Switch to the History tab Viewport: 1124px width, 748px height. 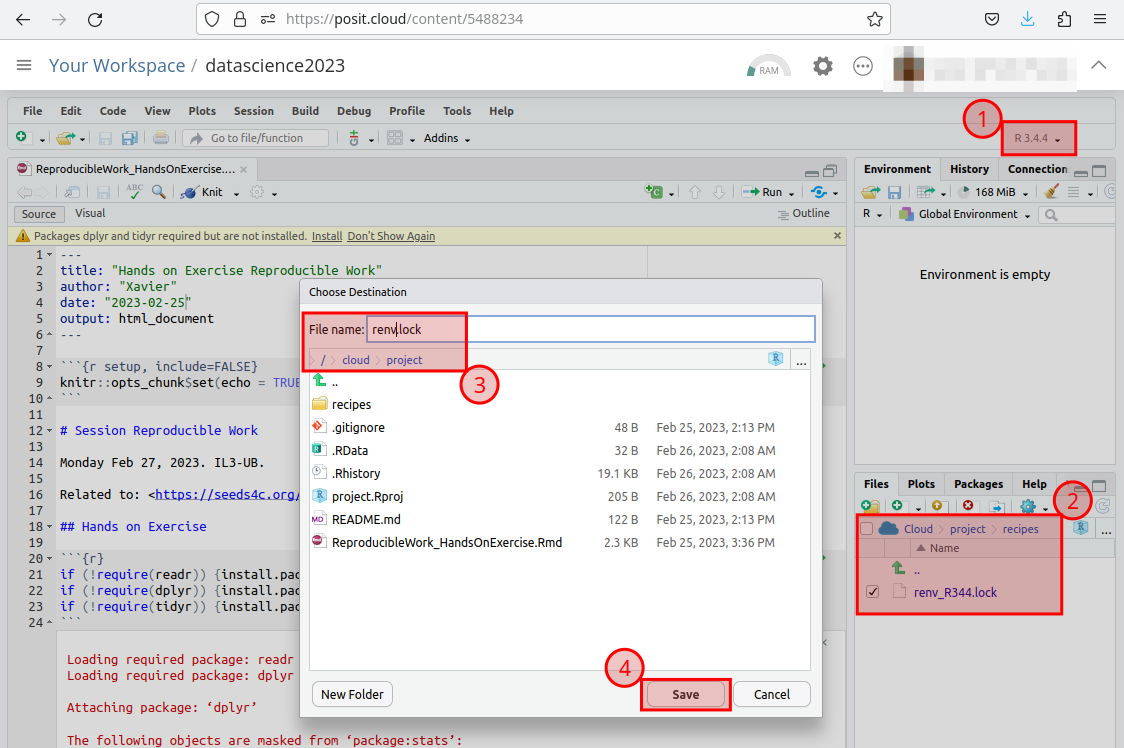[969, 169]
